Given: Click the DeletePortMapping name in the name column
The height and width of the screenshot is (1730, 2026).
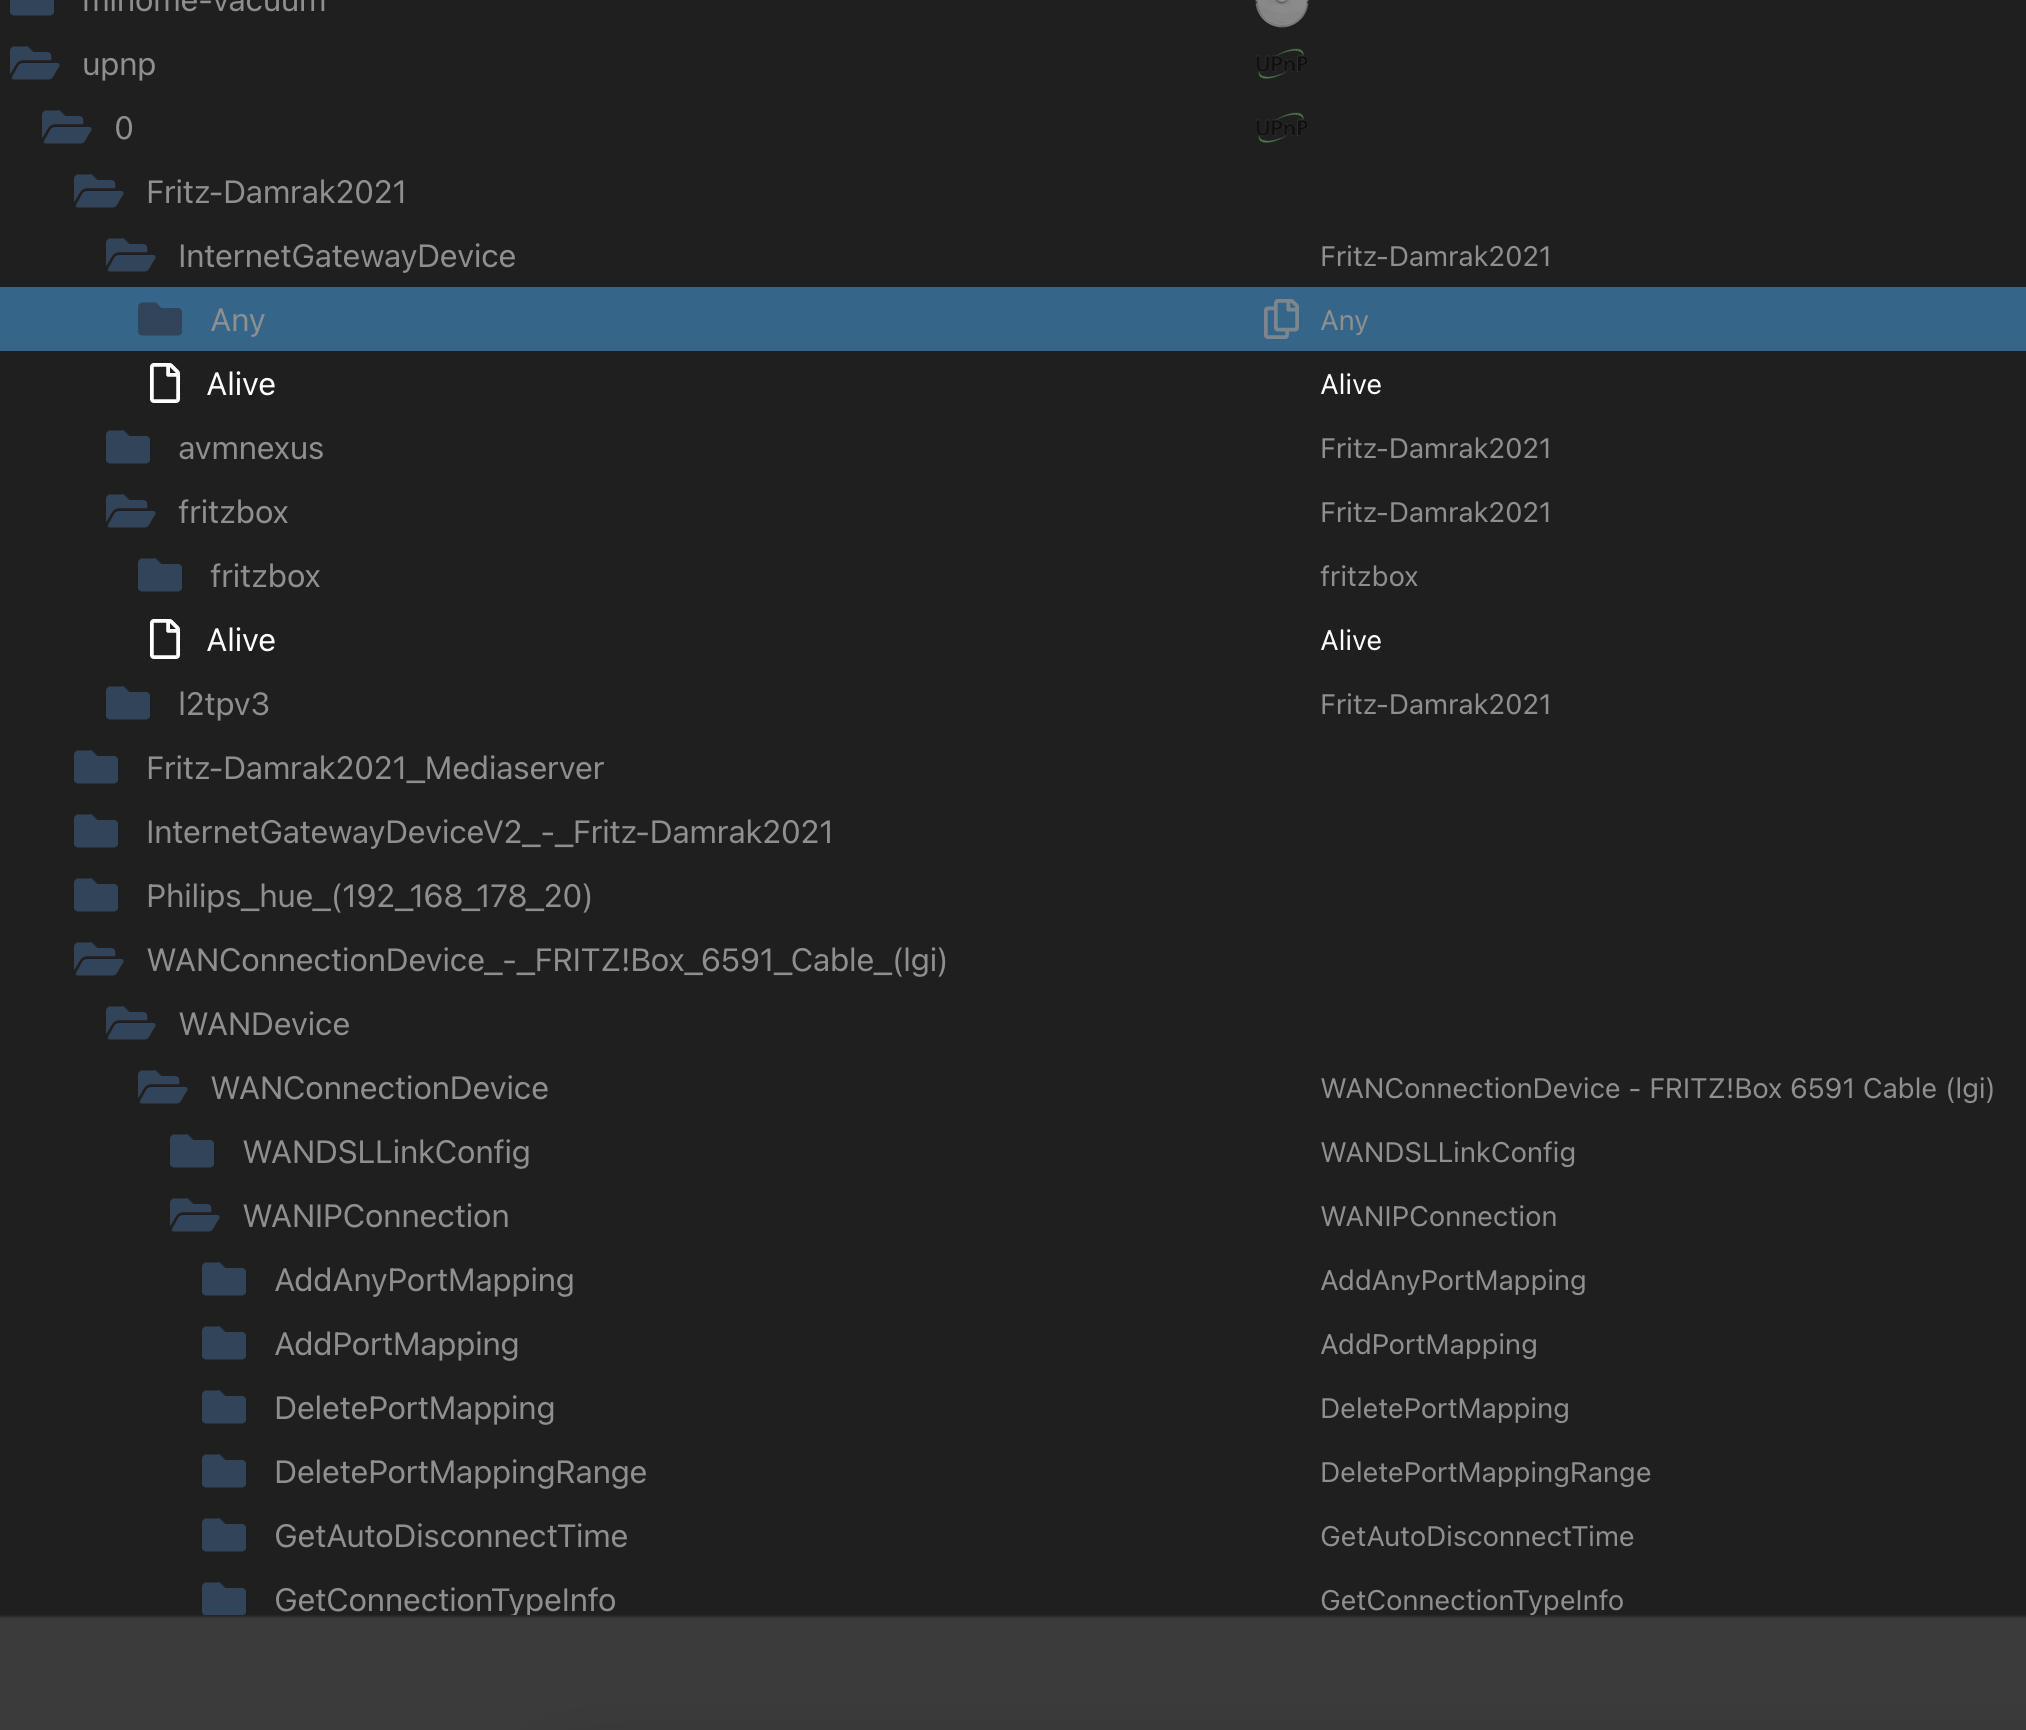Looking at the screenshot, I should tap(1445, 1409).
